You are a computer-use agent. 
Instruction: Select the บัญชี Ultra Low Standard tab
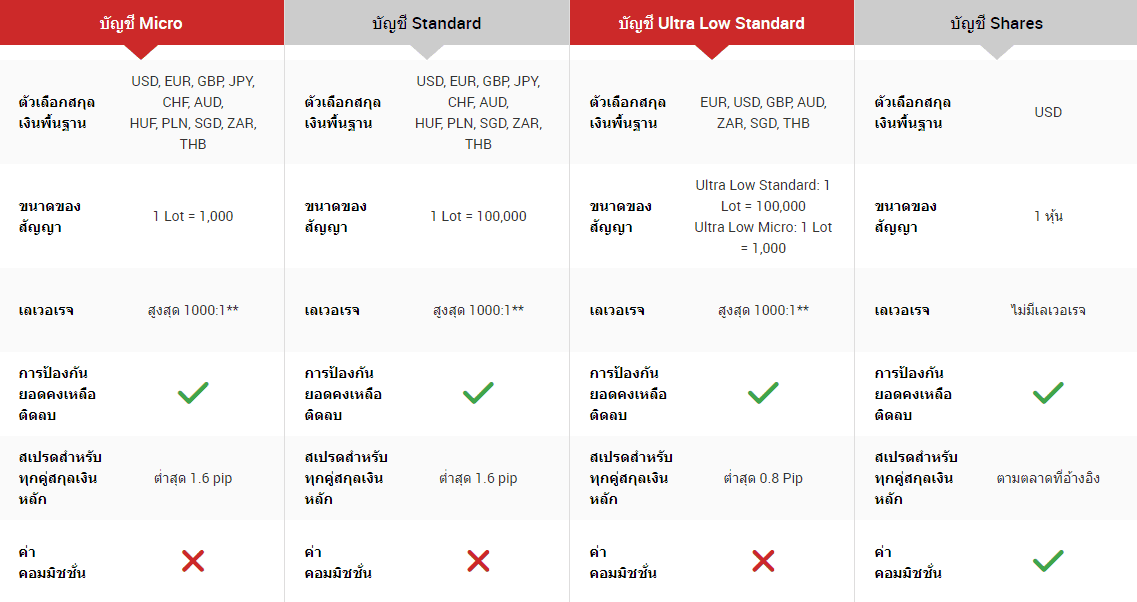tap(711, 22)
